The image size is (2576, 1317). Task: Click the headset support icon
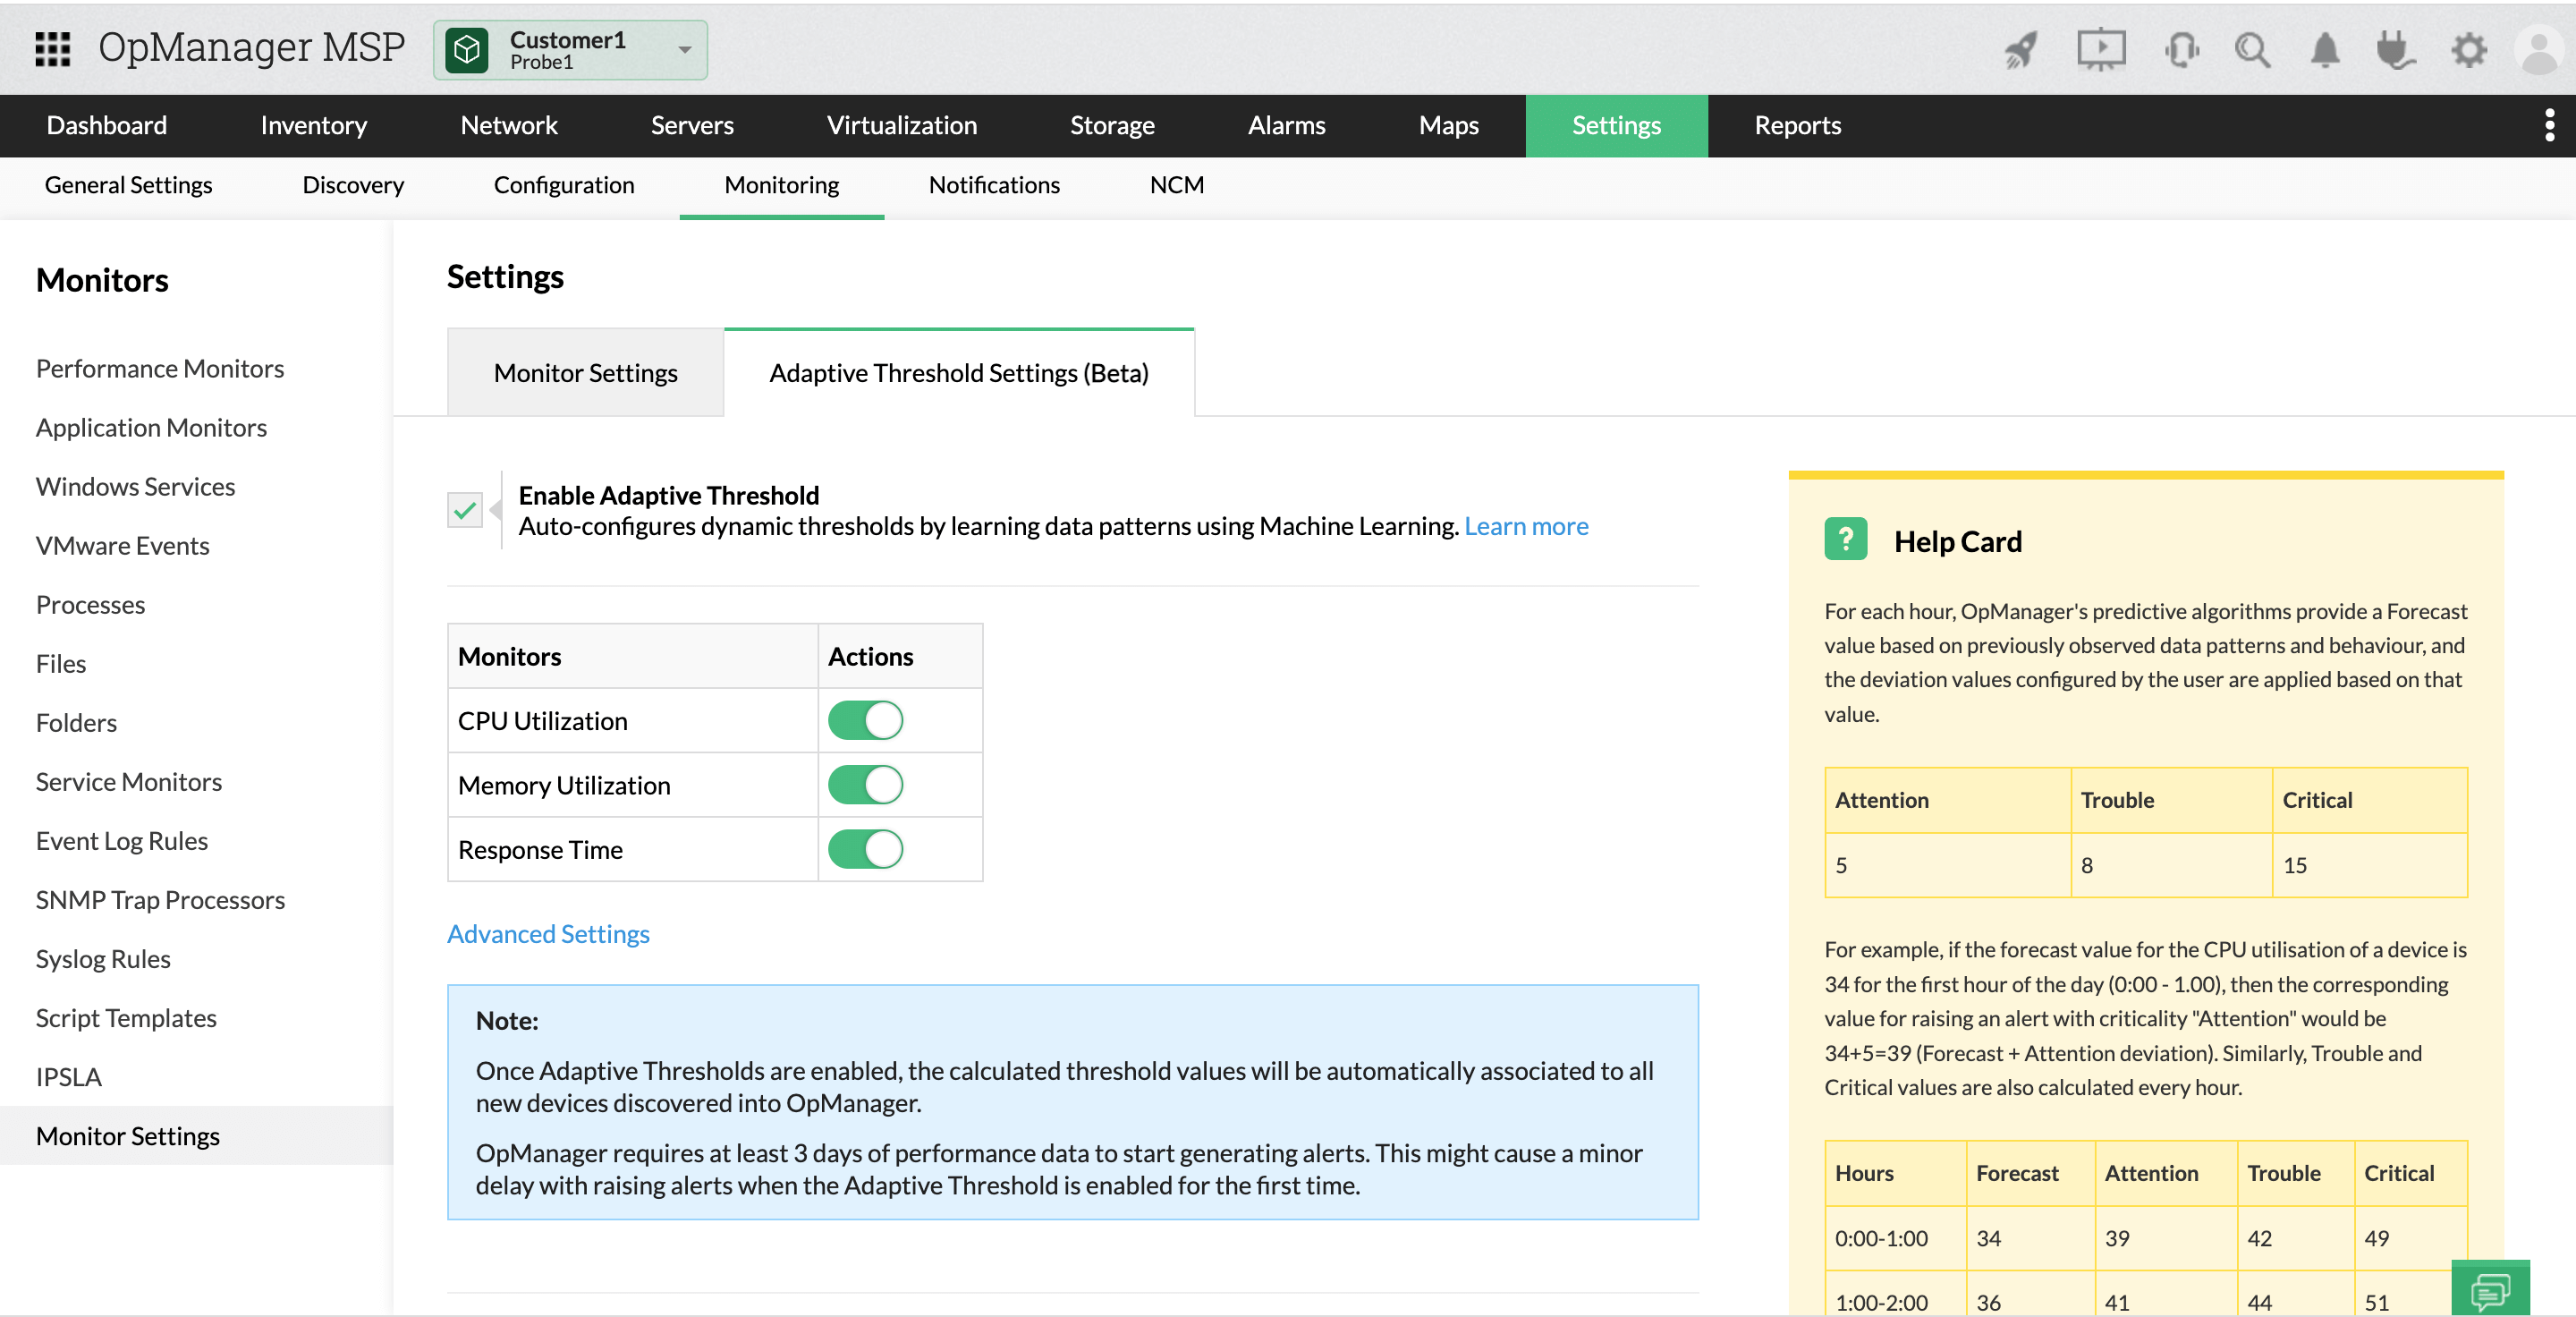click(2181, 49)
